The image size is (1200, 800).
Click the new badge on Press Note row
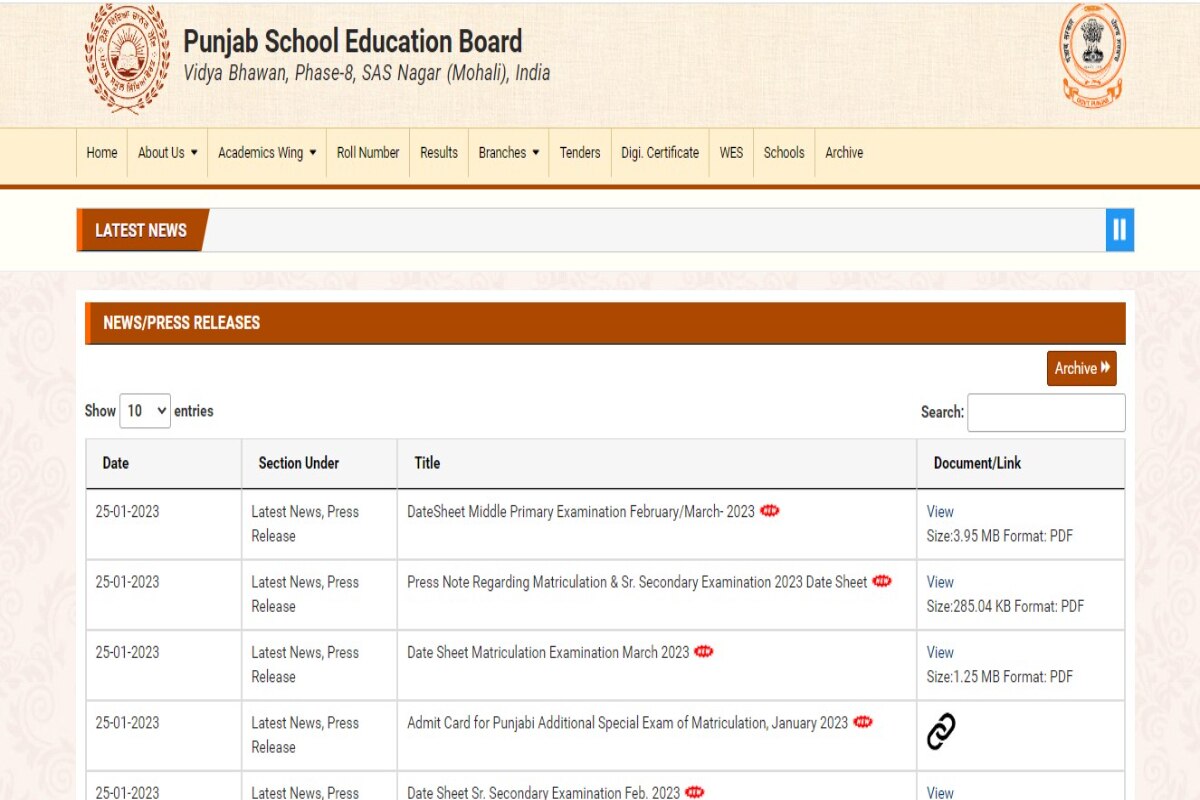pyautogui.click(x=882, y=581)
